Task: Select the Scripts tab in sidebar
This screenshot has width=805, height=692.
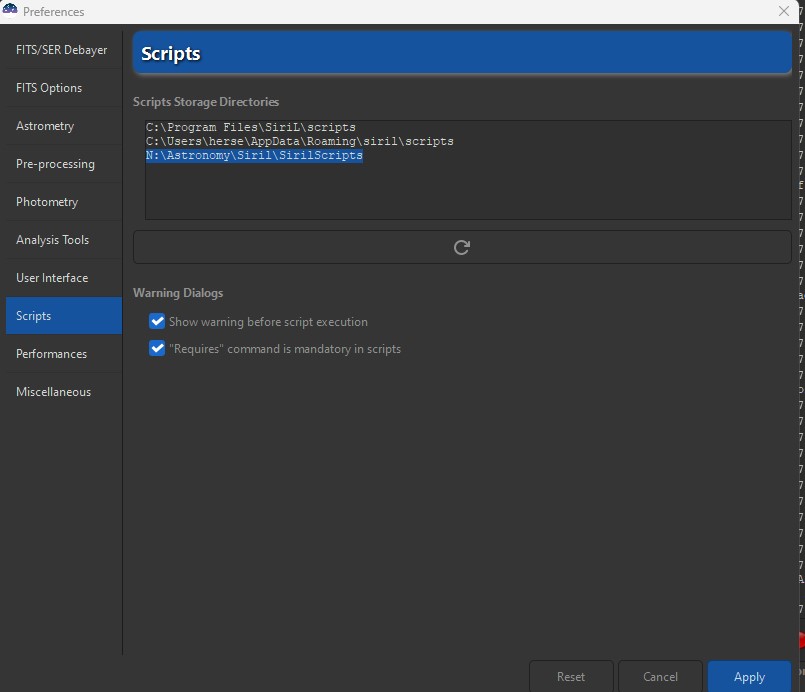Action: (x=64, y=316)
